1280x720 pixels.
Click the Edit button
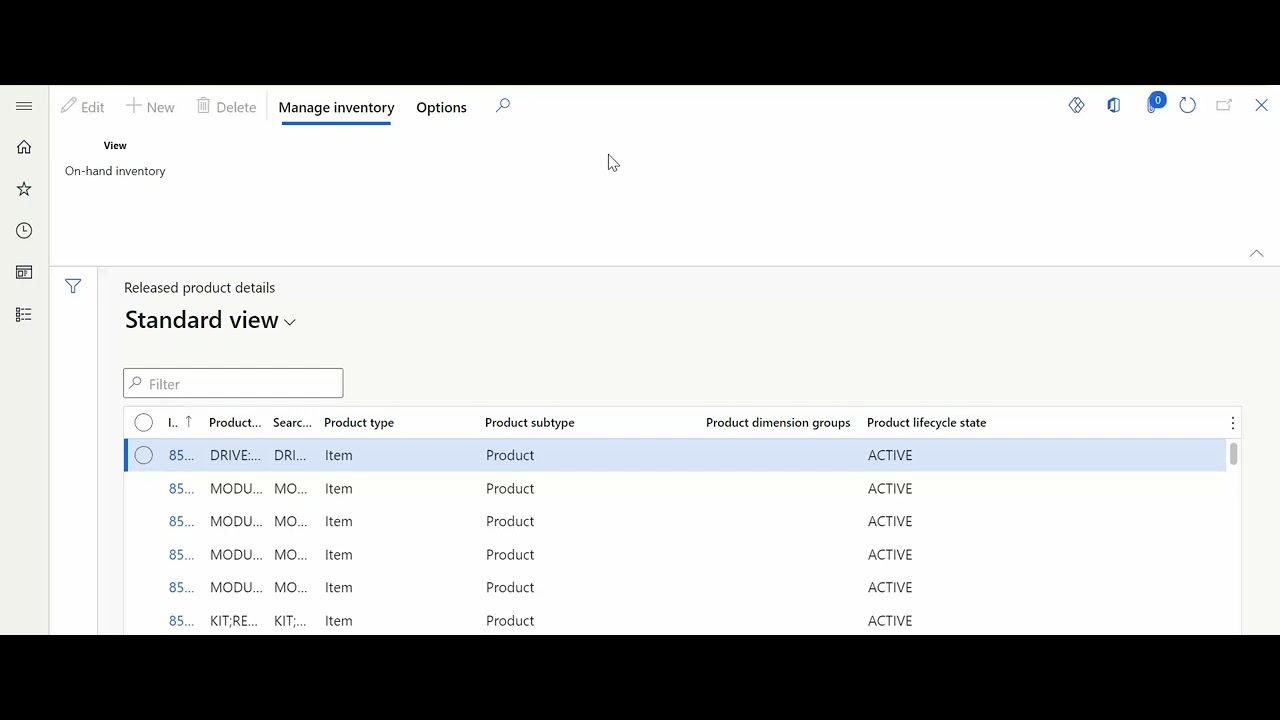tap(82, 107)
